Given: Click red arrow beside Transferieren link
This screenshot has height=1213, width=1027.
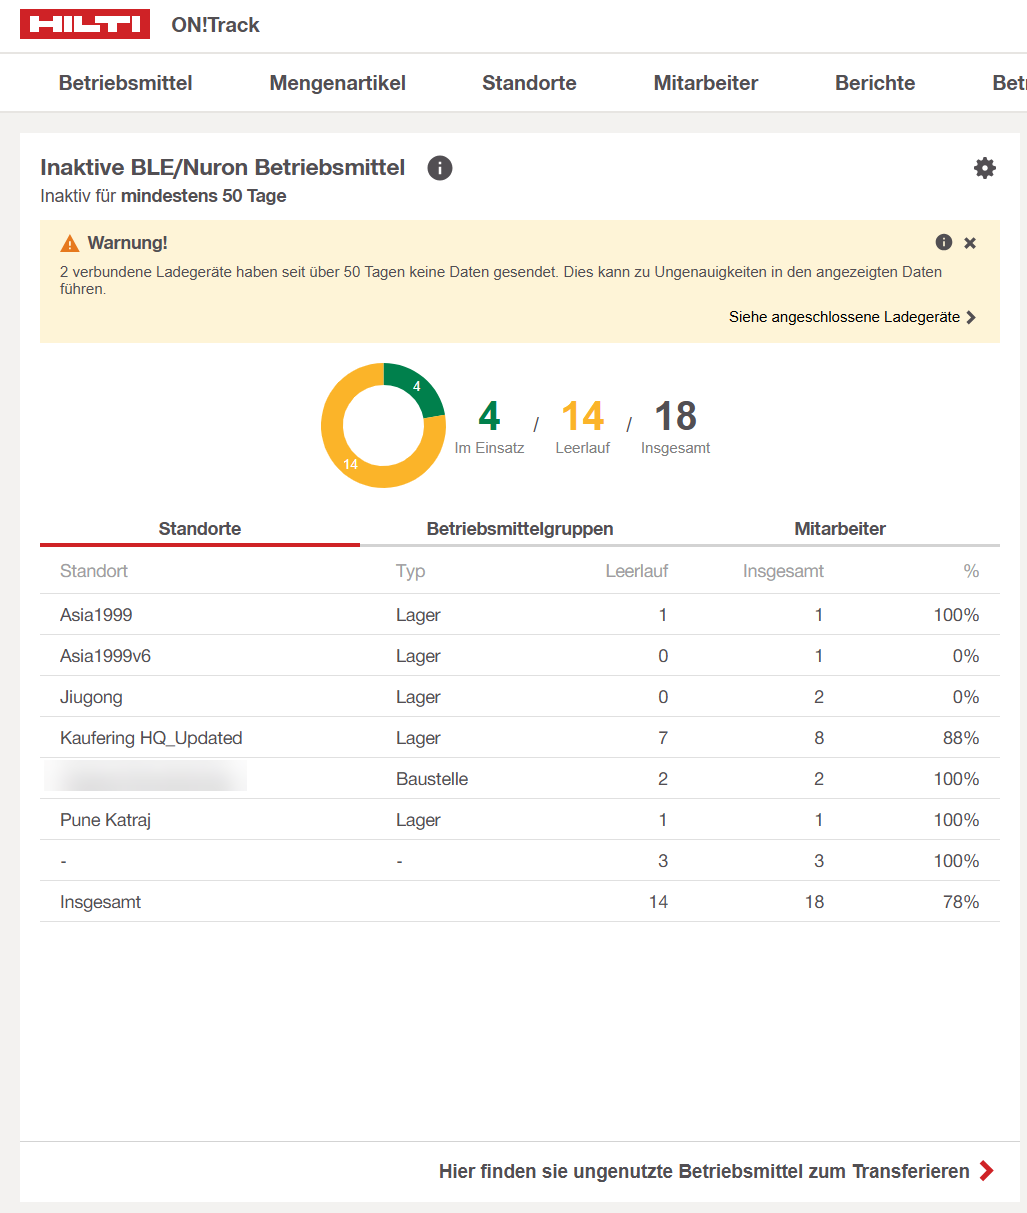Looking at the screenshot, I should click(x=987, y=1171).
